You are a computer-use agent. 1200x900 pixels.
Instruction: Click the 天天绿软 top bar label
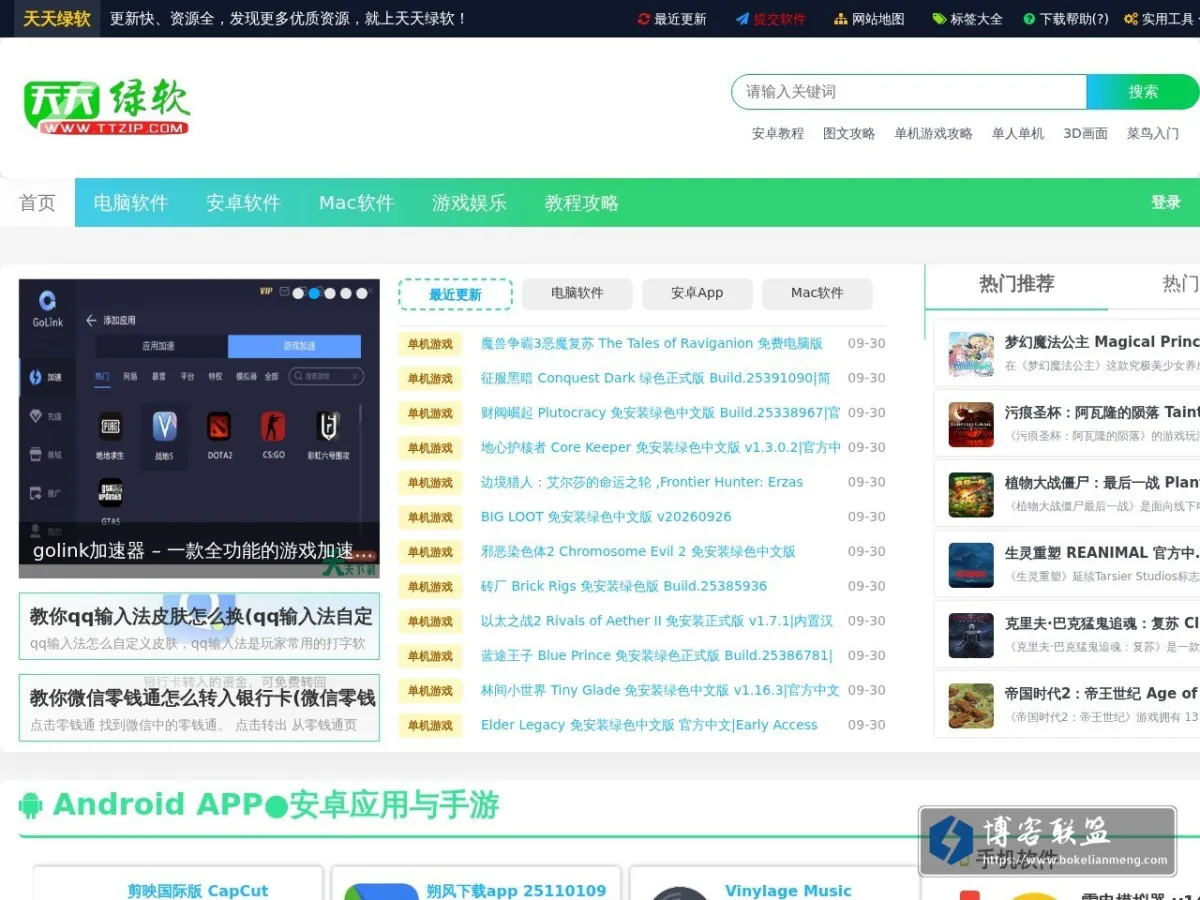(x=57, y=19)
